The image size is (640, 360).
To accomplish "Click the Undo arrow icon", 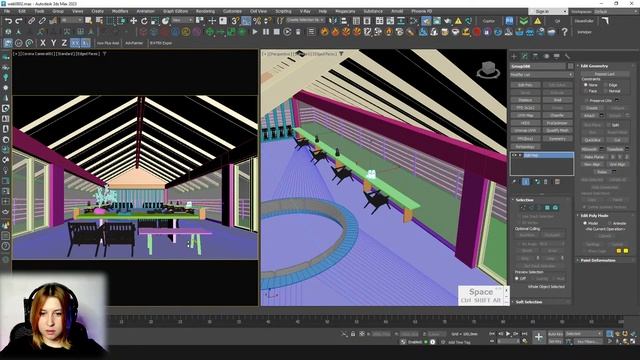I will 8,21.
